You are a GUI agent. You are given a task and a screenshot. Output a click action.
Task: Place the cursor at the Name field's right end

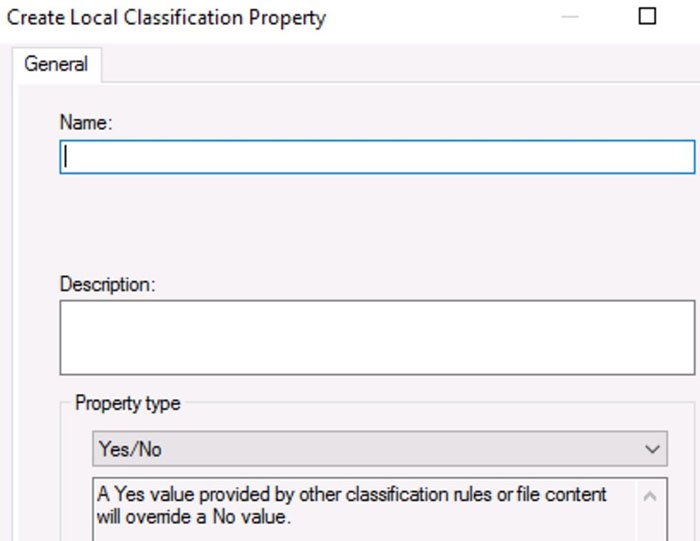click(685, 157)
